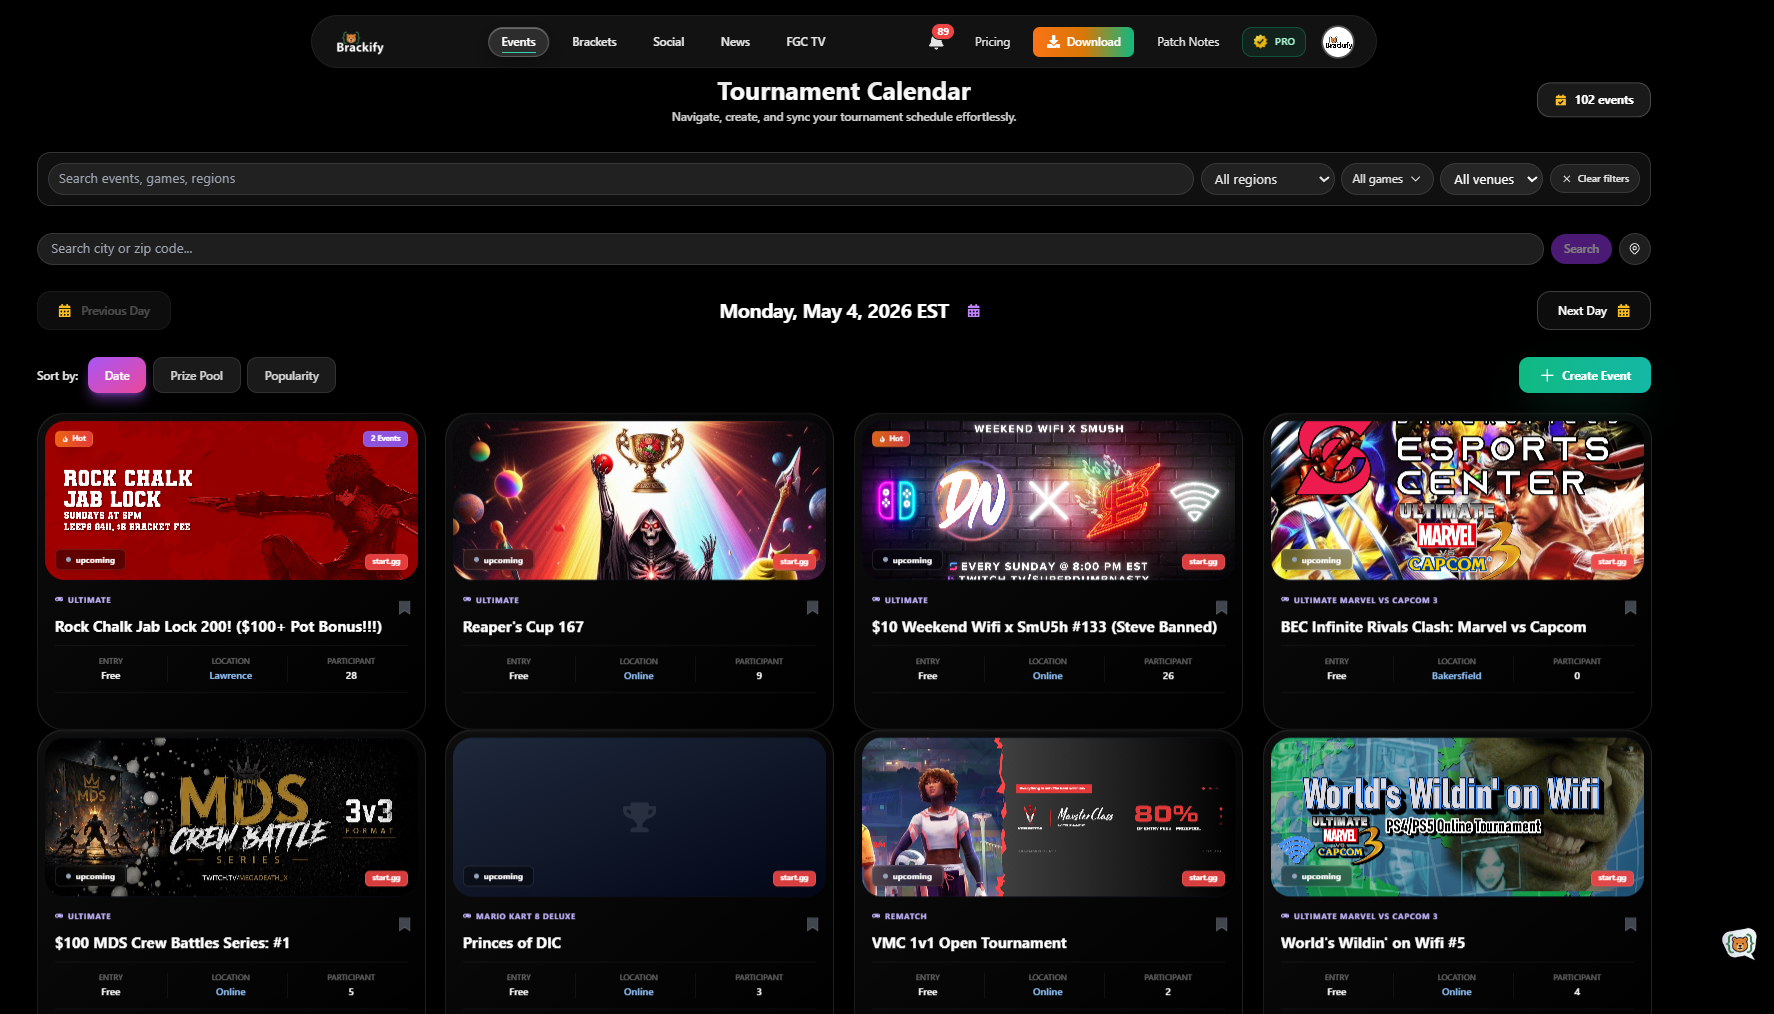Image resolution: width=1774 pixels, height=1014 pixels.
Task: Bookmark World's Wildin' on Wifi #5 event
Action: pos(1630,924)
